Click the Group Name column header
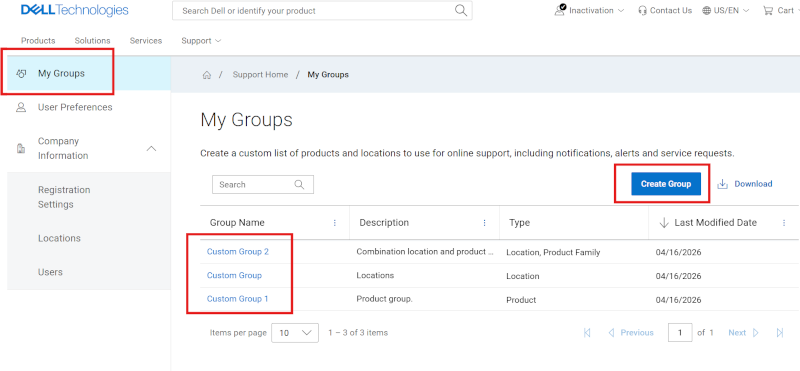Image resolution: width=800 pixels, height=371 pixels. [237, 223]
